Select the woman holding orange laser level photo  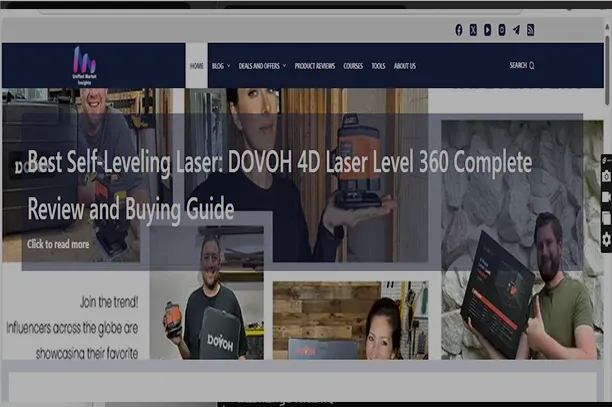click(x=306, y=175)
